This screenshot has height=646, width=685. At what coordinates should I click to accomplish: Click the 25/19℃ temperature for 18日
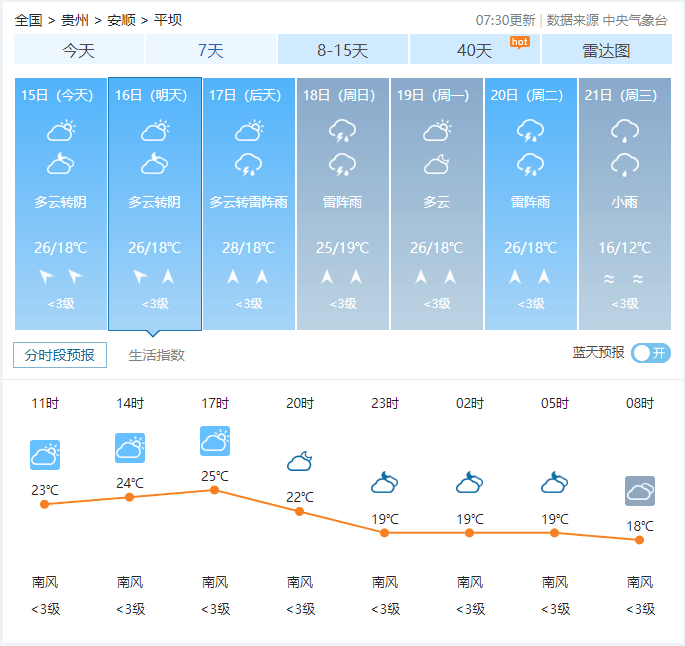[343, 248]
